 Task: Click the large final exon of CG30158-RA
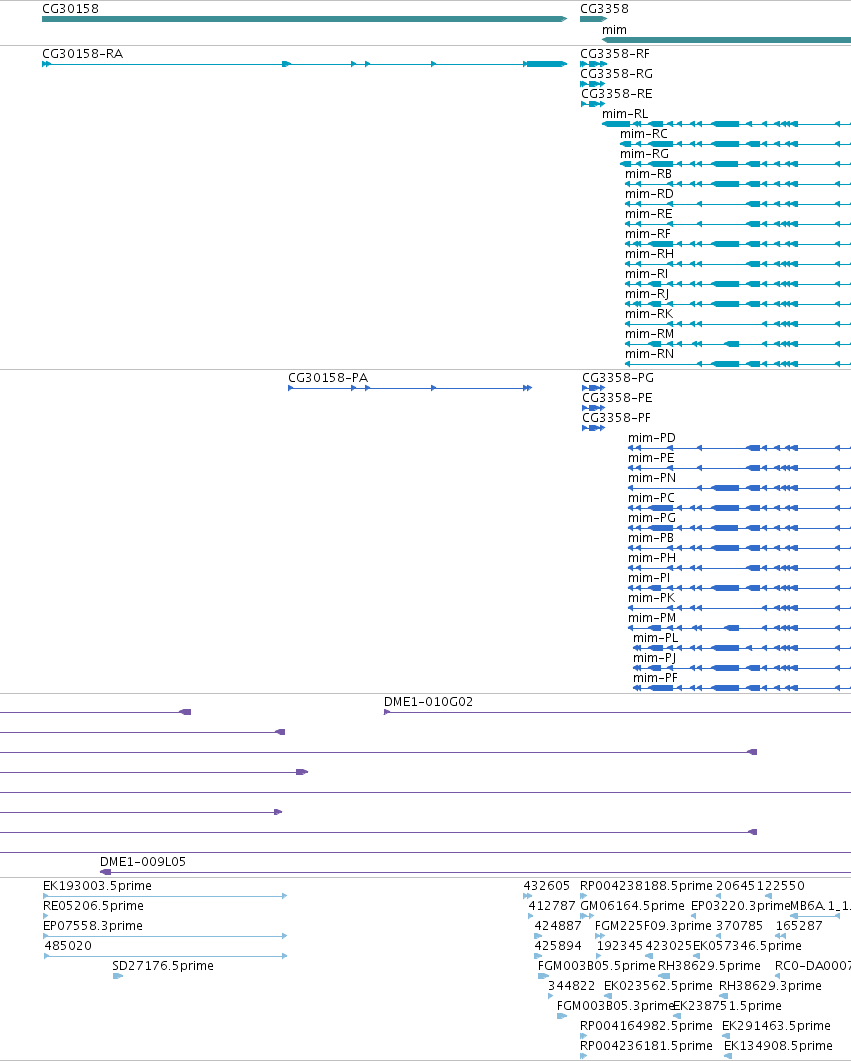point(546,64)
